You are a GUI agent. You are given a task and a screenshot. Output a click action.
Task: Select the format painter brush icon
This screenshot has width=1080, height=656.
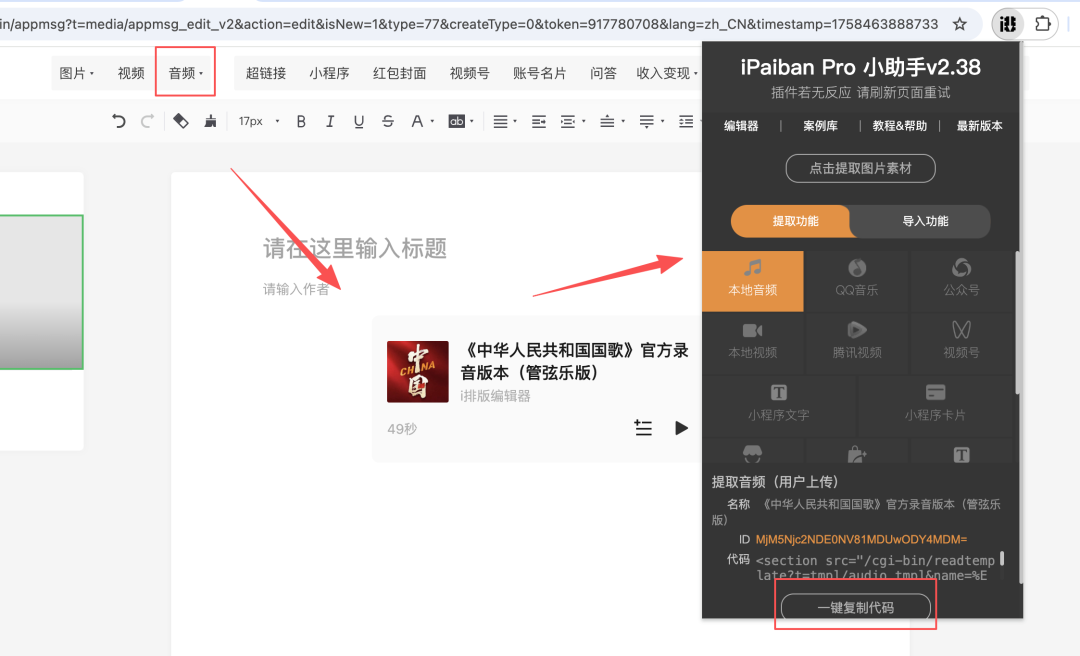[210, 121]
